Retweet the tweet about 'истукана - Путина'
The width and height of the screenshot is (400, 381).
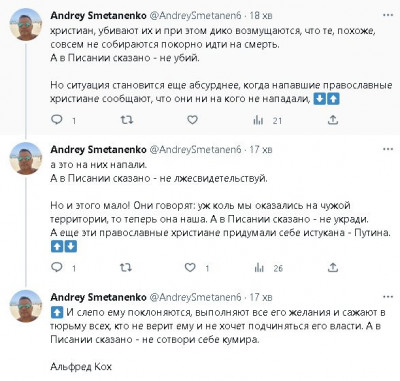[x=126, y=267]
